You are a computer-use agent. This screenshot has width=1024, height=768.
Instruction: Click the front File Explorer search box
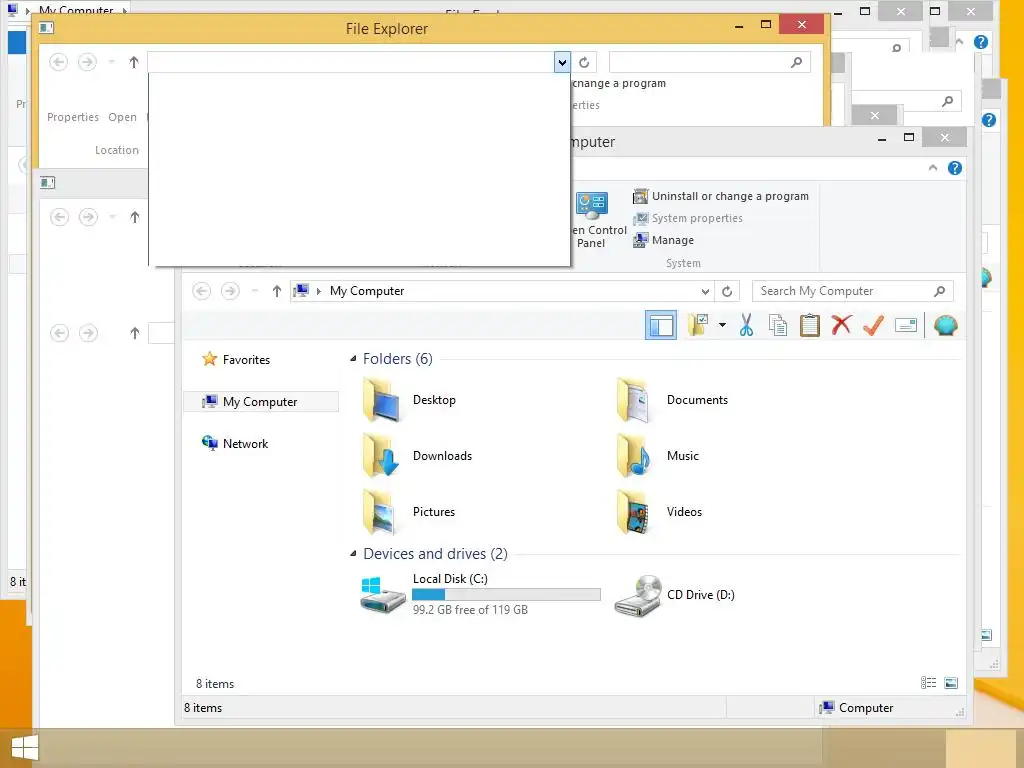pos(709,62)
